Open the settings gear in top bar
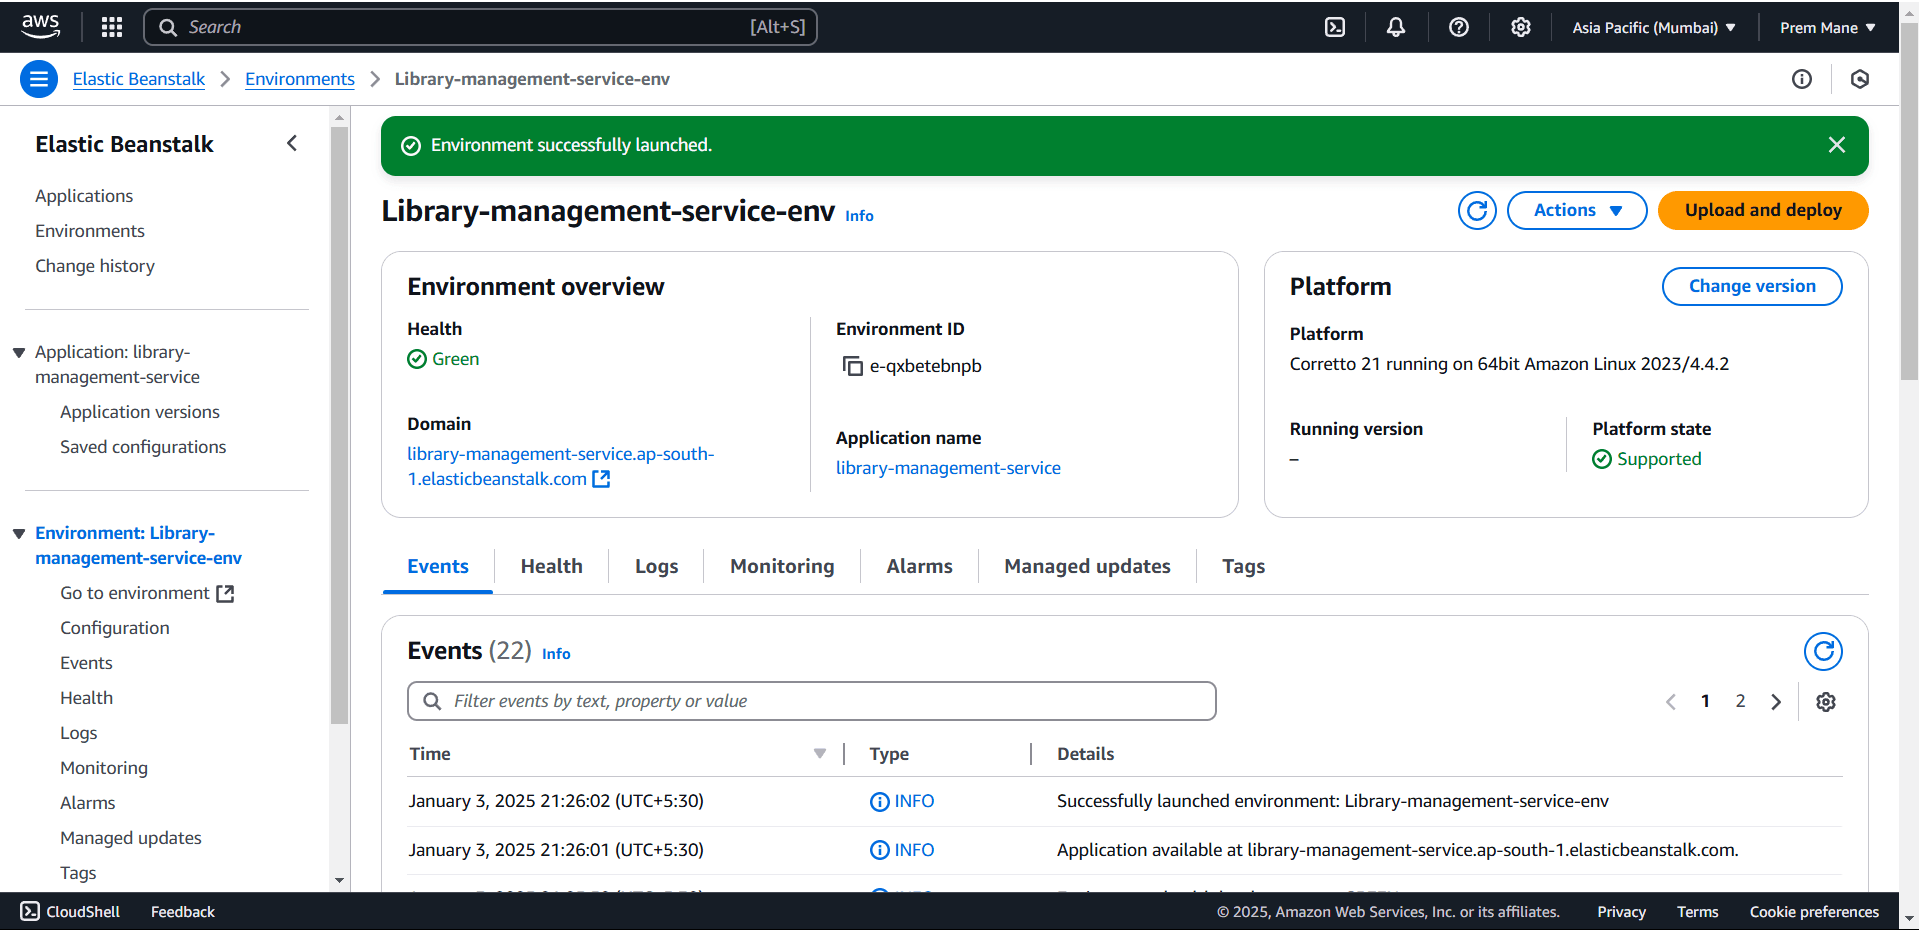Screen dimensions: 1919x930 coord(1521,27)
